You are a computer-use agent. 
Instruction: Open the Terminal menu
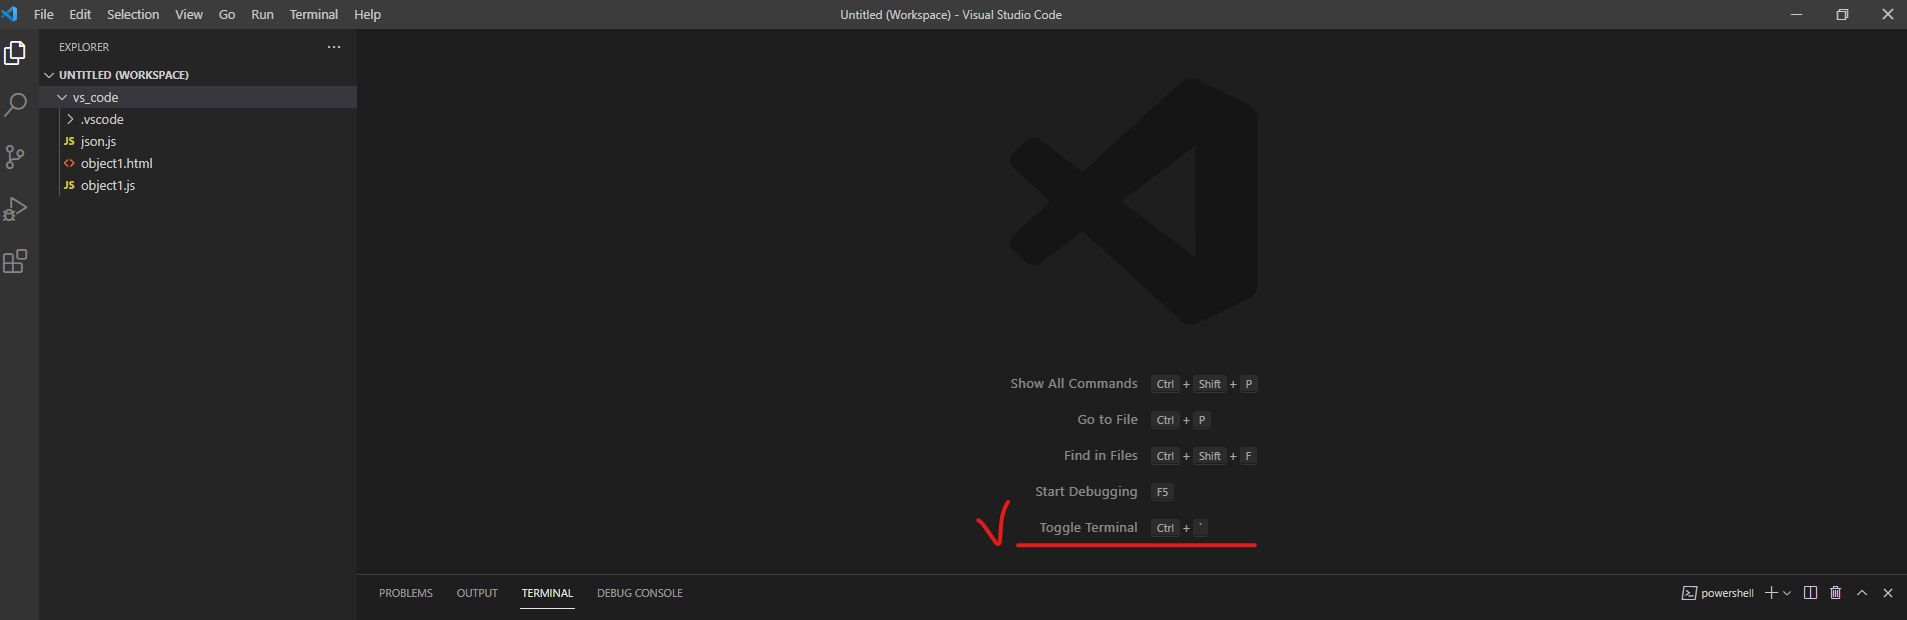coord(314,14)
